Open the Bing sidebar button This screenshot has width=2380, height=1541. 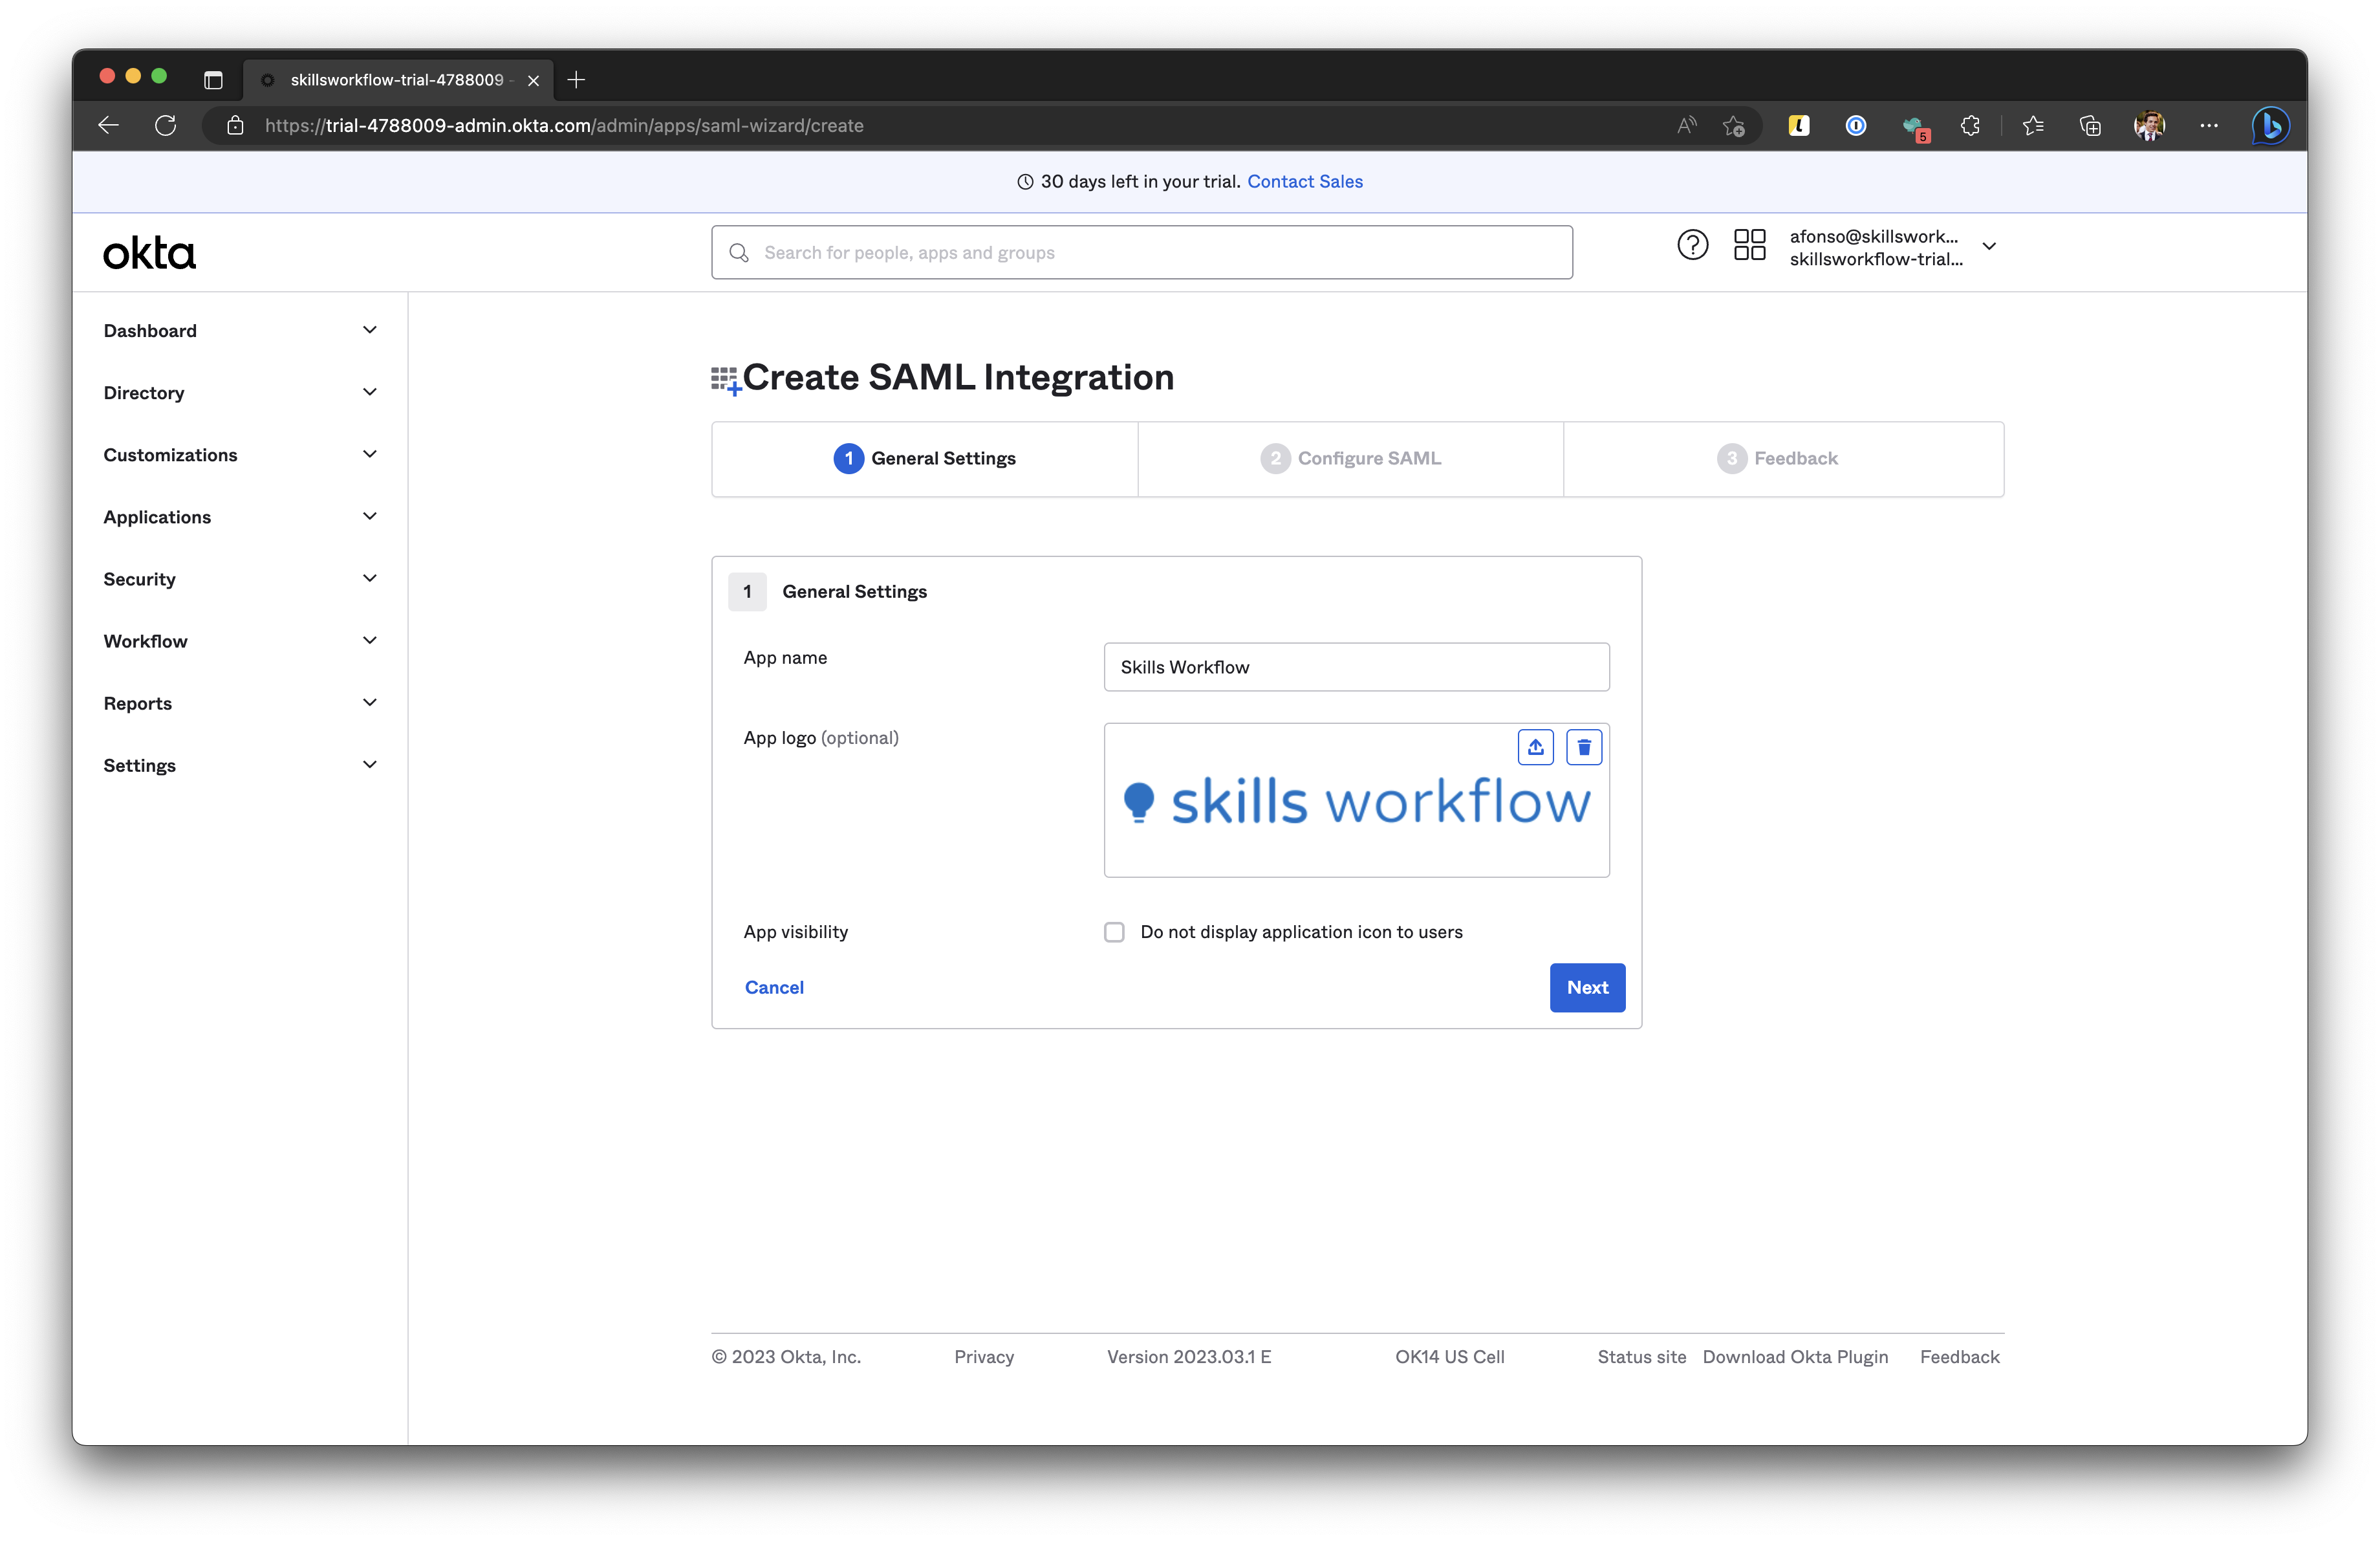(2270, 125)
